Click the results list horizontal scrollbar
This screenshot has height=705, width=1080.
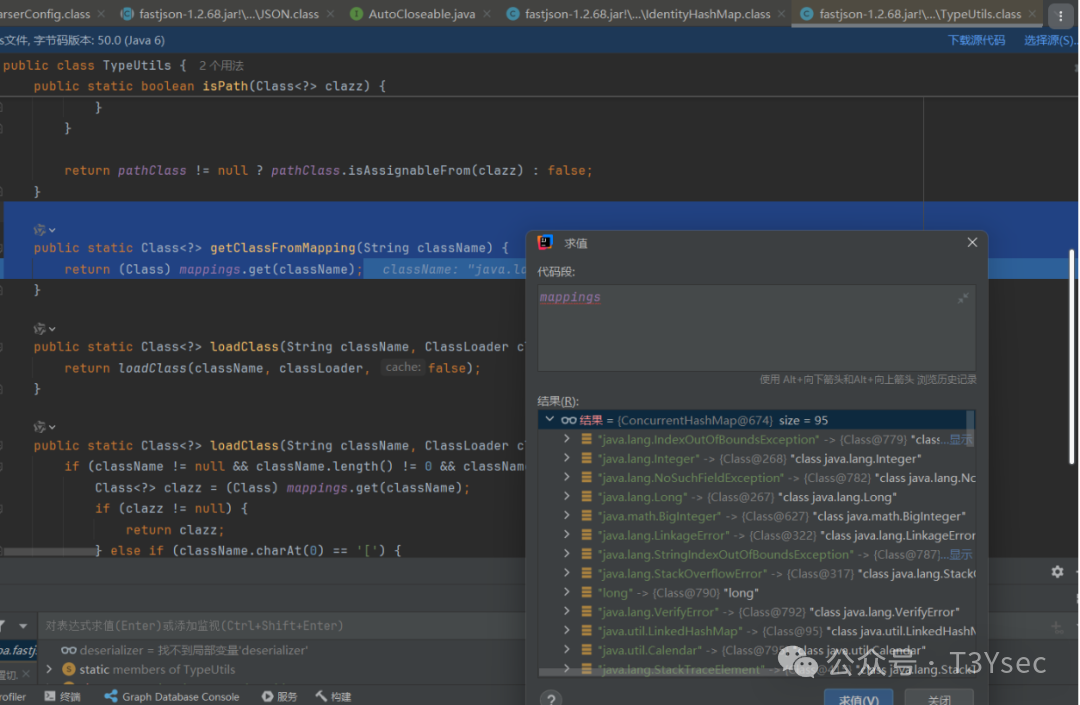pos(700,673)
